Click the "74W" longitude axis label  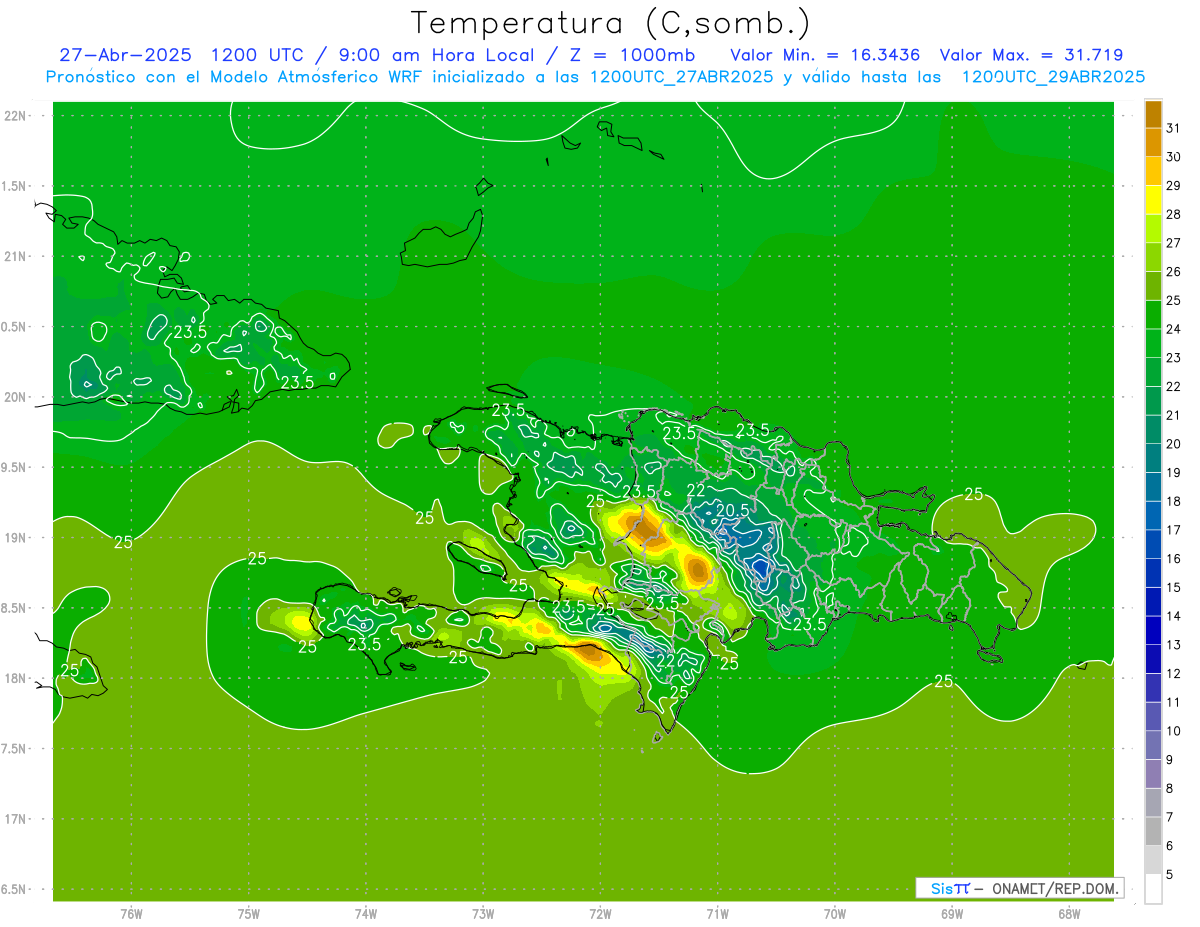tap(366, 913)
